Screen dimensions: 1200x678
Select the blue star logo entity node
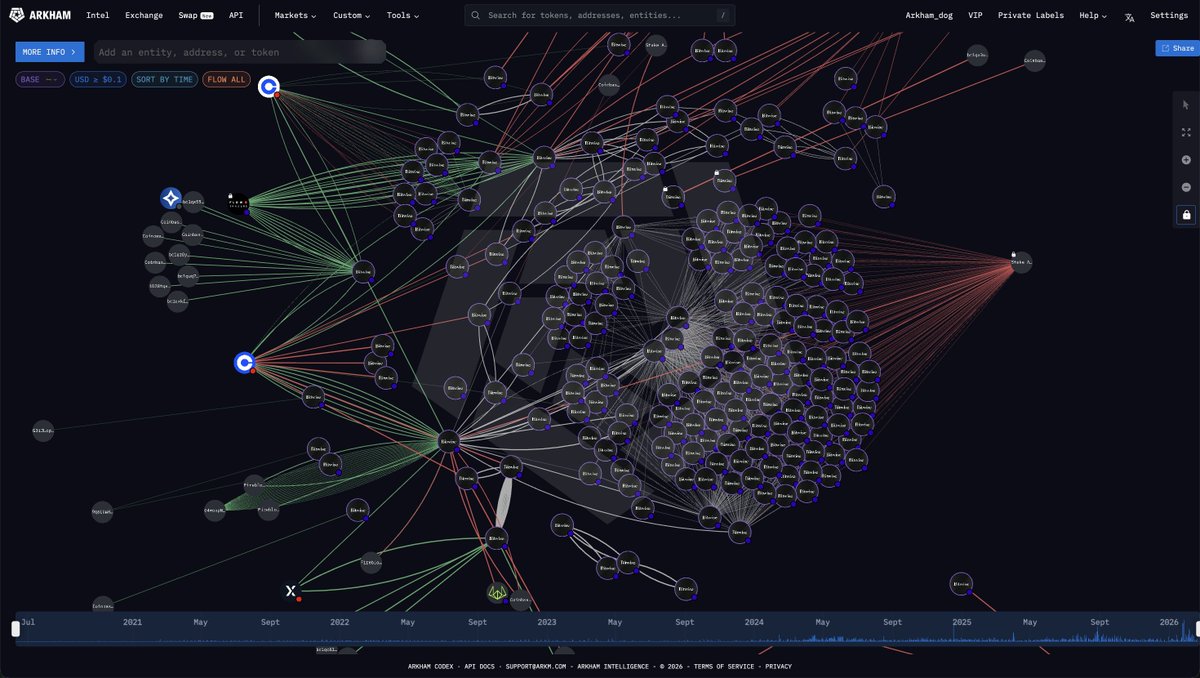(x=171, y=198)
